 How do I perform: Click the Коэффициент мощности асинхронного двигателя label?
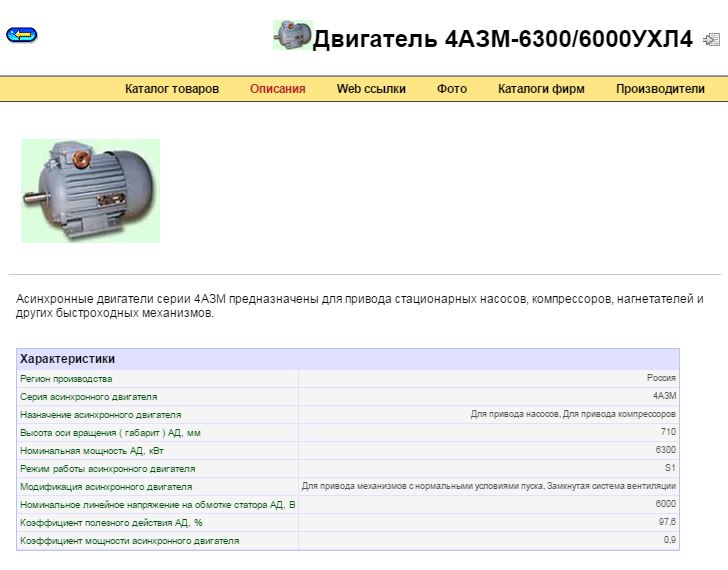click(x=130, y=541)
